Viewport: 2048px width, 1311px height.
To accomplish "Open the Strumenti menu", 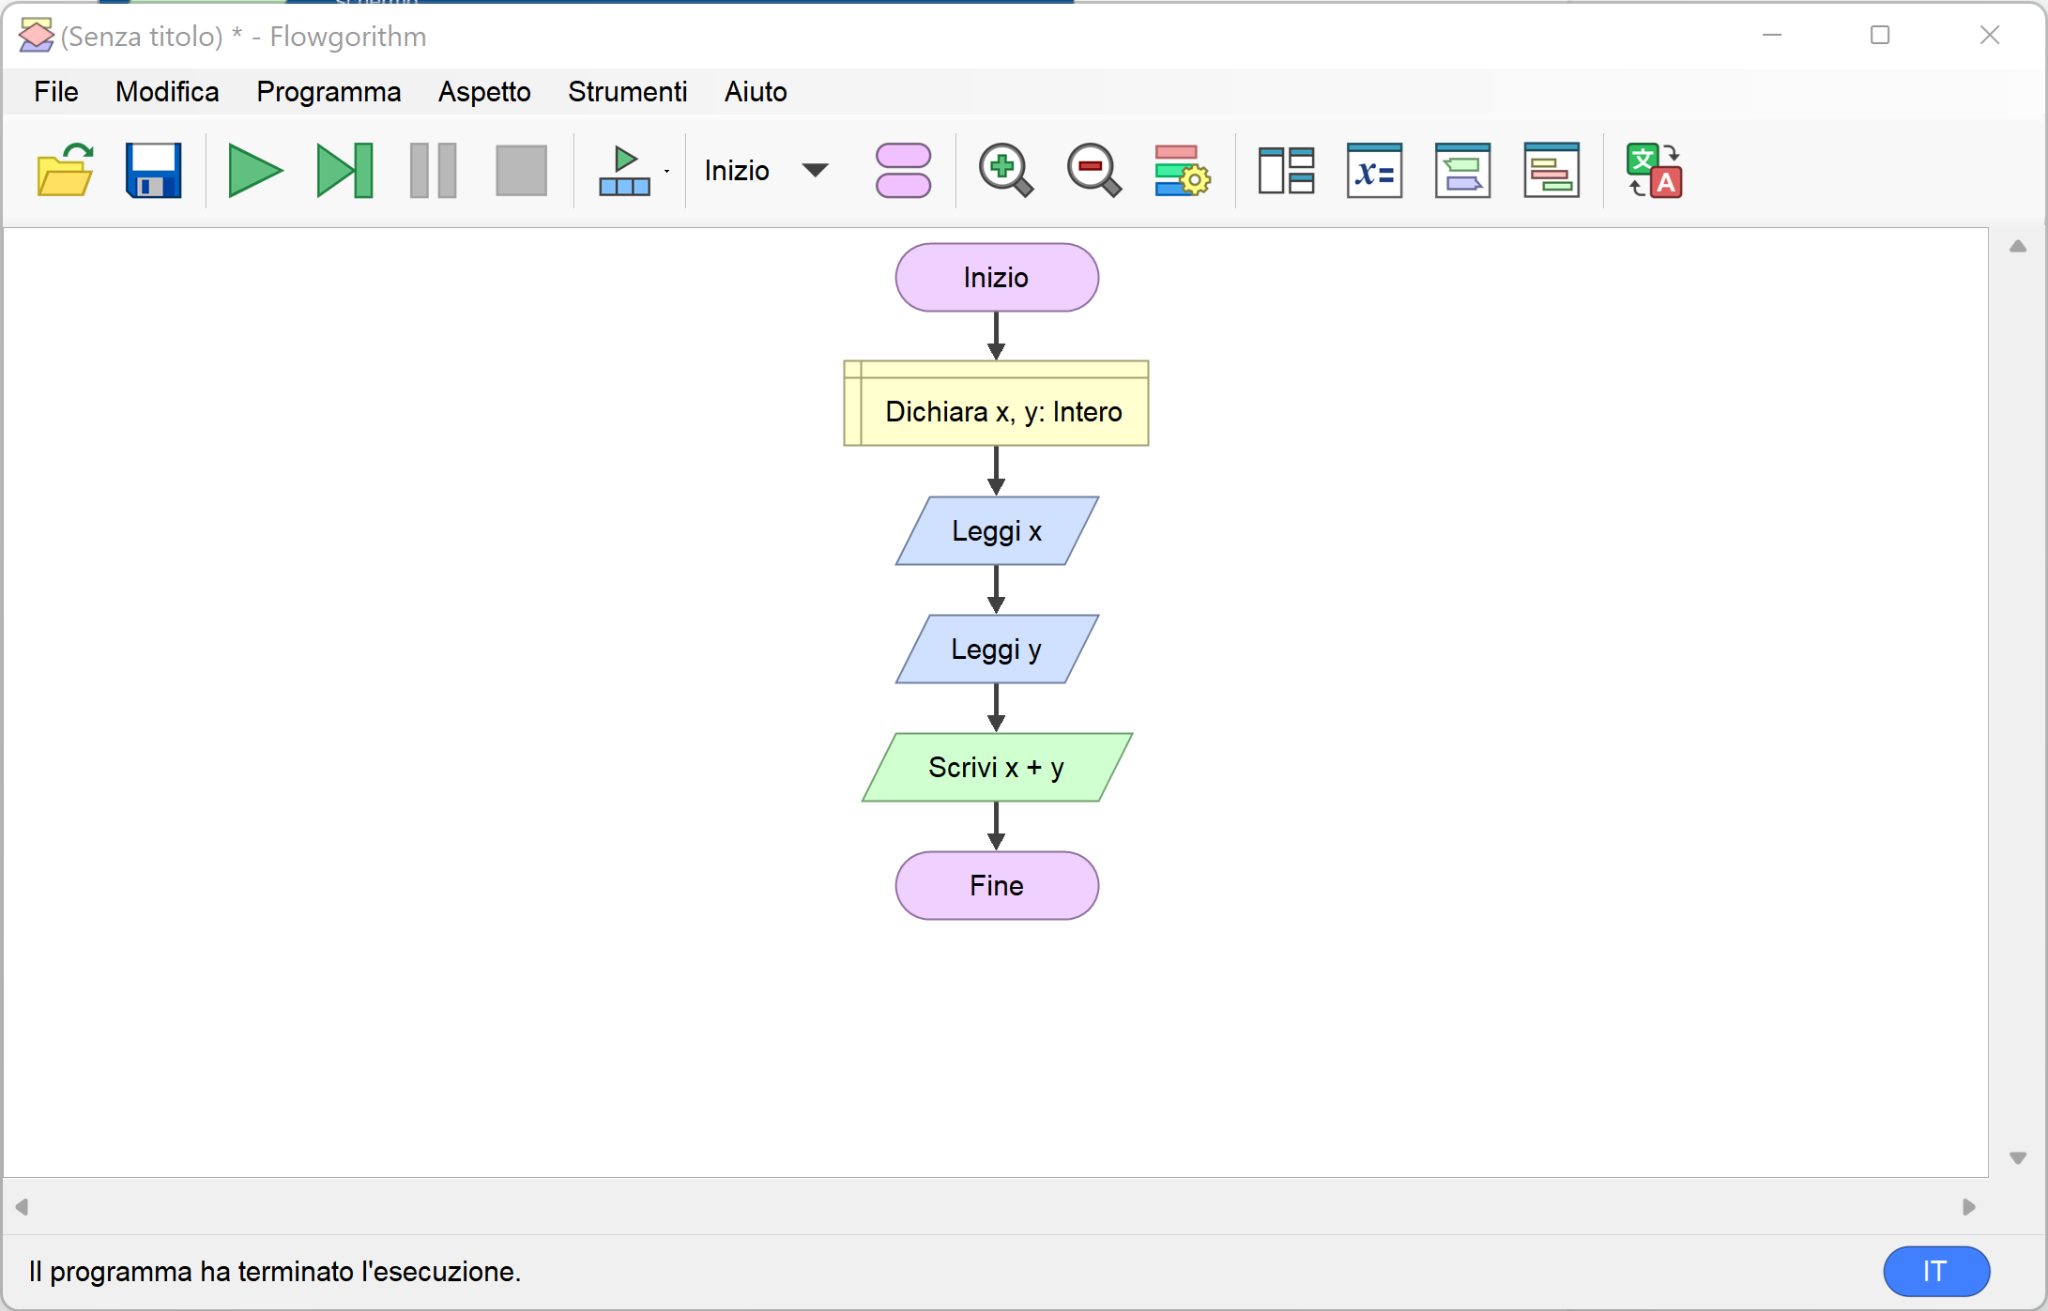I will [627, 92].
